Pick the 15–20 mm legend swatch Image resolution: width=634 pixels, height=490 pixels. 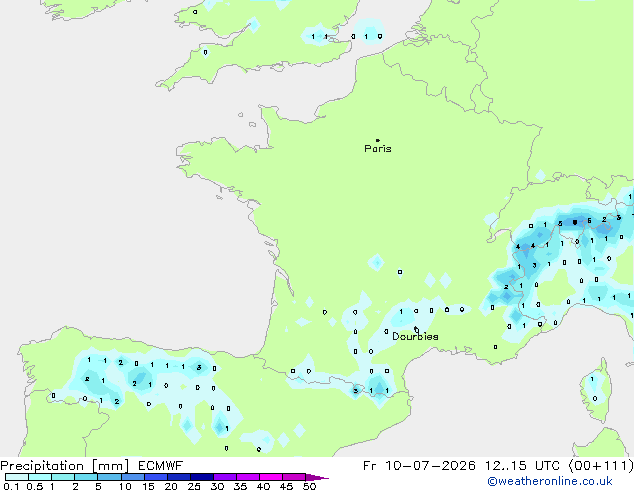[x=155, y=477]
